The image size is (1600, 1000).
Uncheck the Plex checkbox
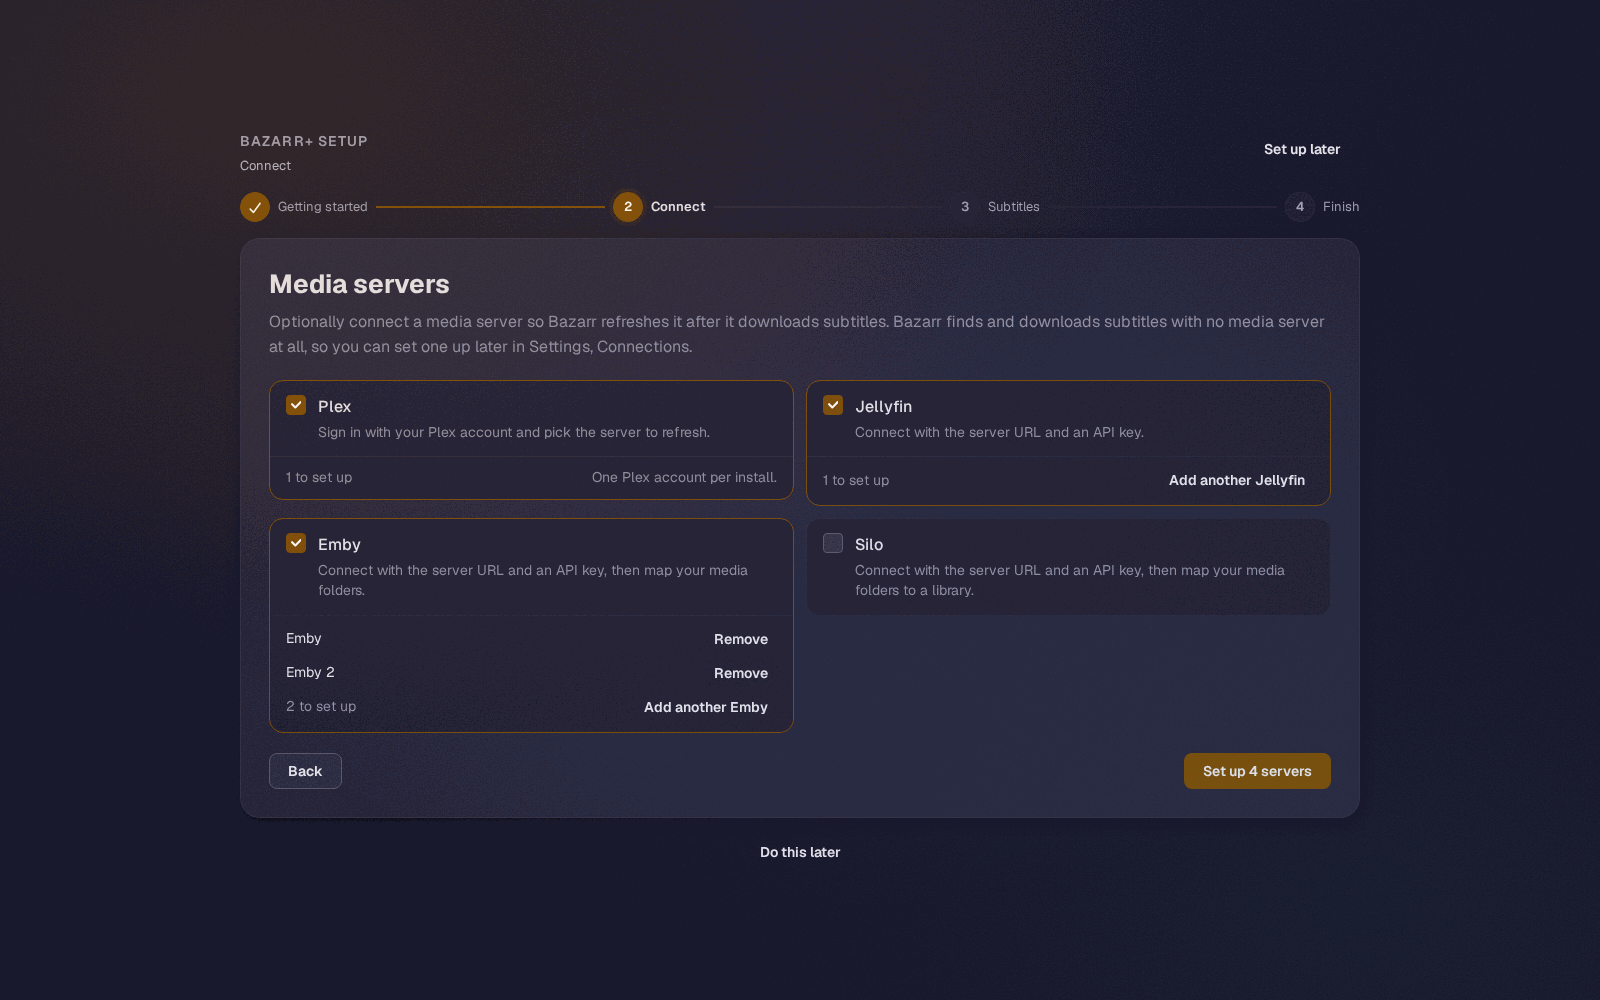click(x=296, y=405)
